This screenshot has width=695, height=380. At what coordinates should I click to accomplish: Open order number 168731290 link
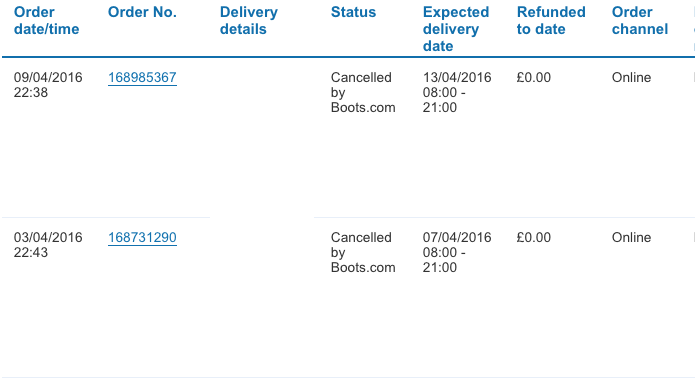(142, 238)
